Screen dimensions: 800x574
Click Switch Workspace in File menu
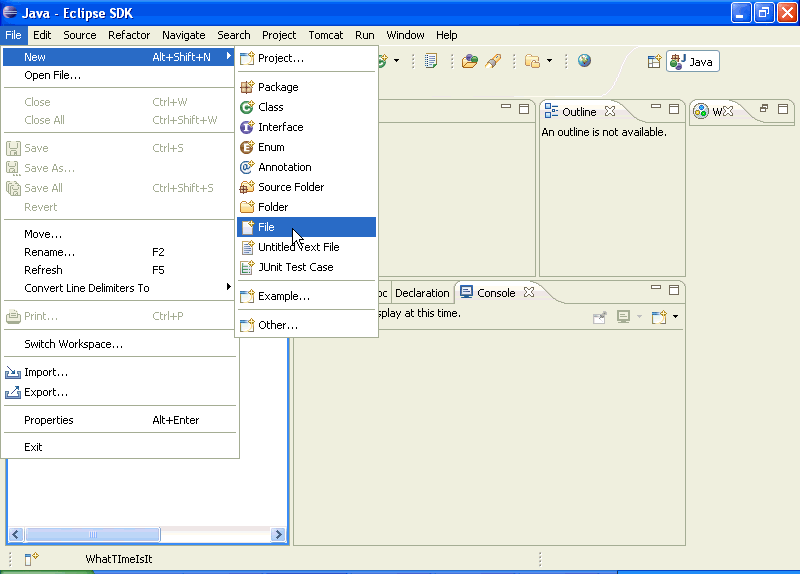click(73, 344)
